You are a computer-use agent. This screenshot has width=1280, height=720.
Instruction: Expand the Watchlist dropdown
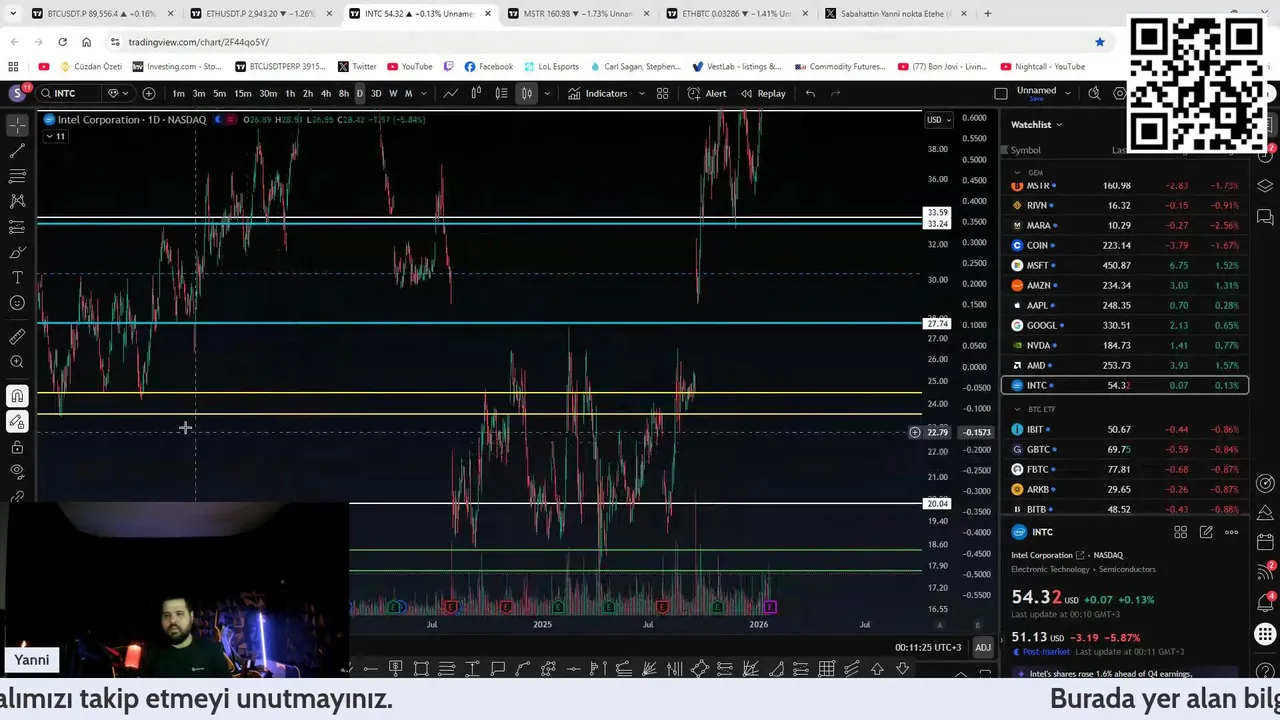click(x=1036, y=124)
